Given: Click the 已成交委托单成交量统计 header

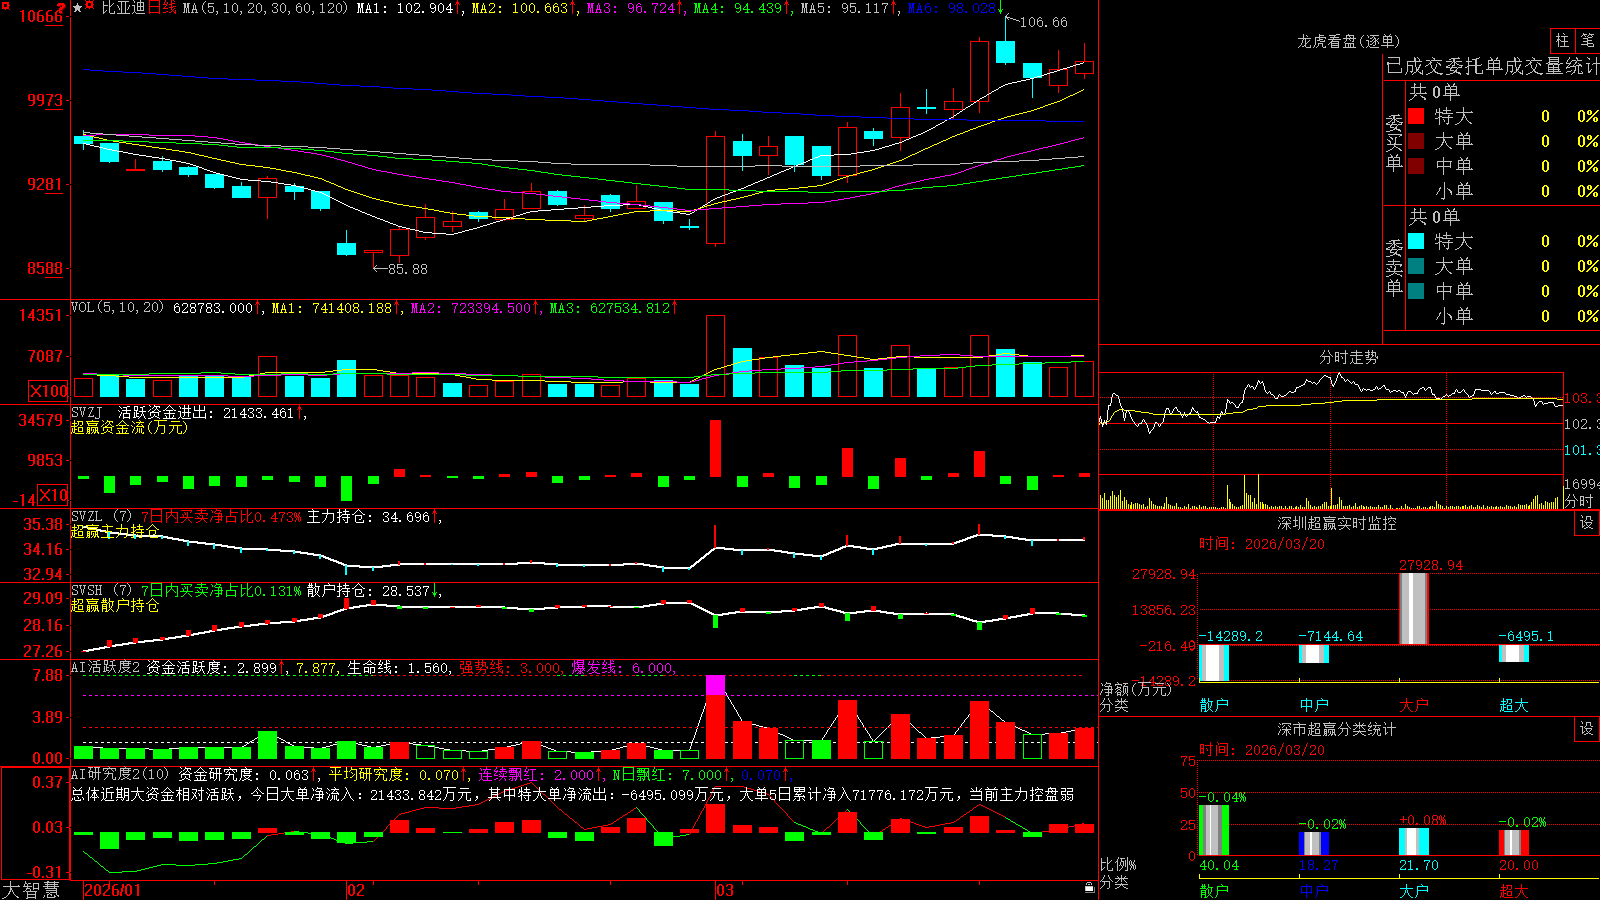Looking at the screenshot, I should click(x=1492, y=66).
